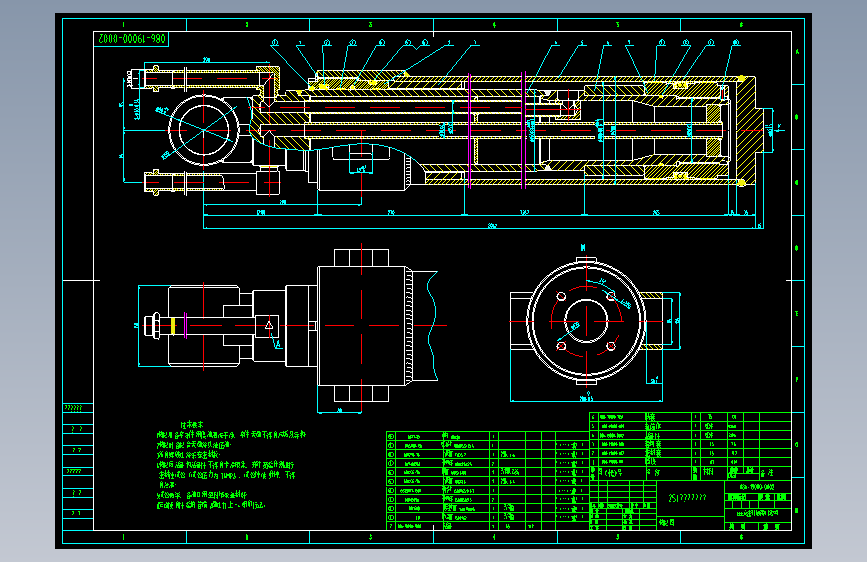Select the overall length dimension under section view

click(x=492, y=225)
